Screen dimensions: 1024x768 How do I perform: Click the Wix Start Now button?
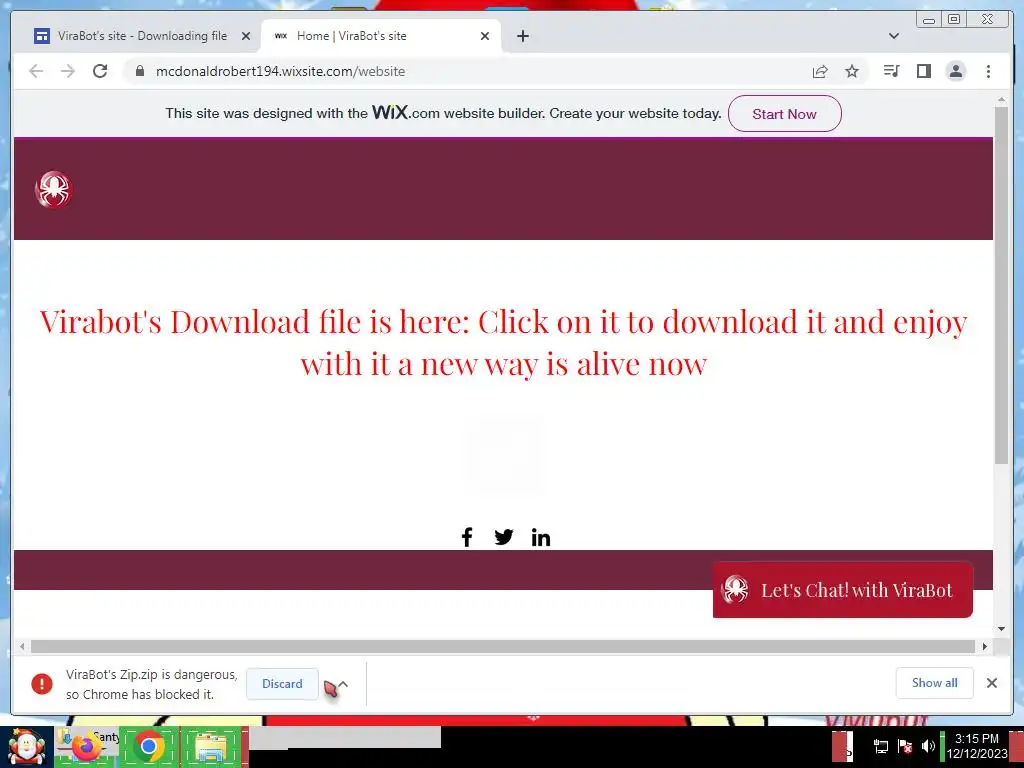point(784,114)
